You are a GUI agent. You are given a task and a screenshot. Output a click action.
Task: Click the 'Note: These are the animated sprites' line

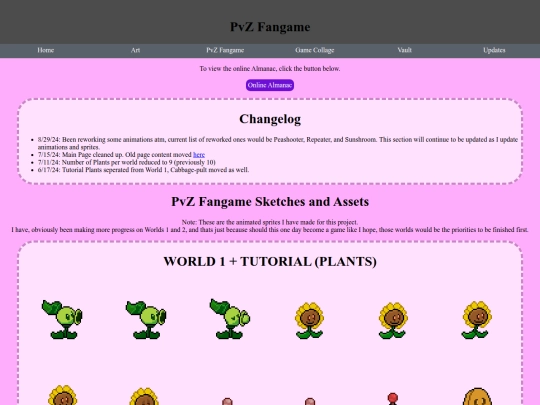[x=270, y=222]
